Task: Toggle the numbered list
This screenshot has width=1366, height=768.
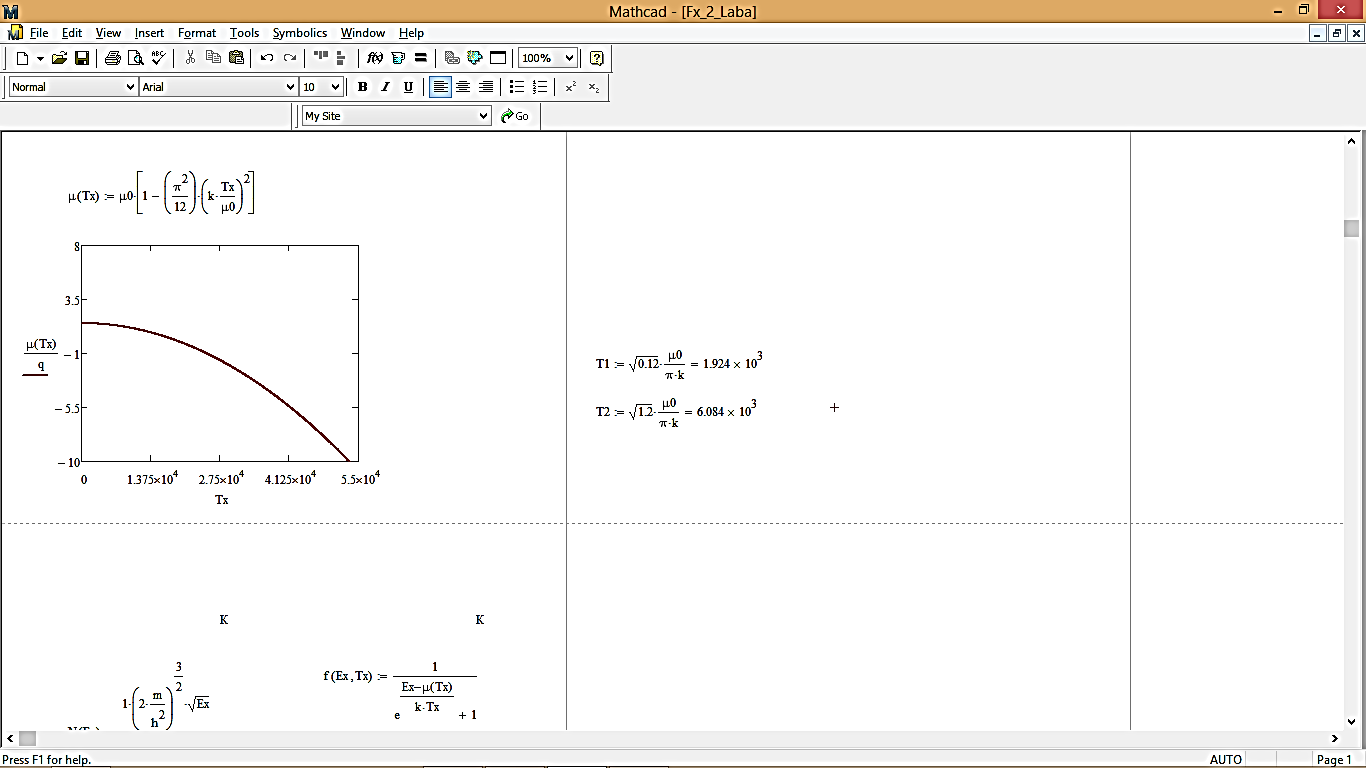Action: pos(540,87)
